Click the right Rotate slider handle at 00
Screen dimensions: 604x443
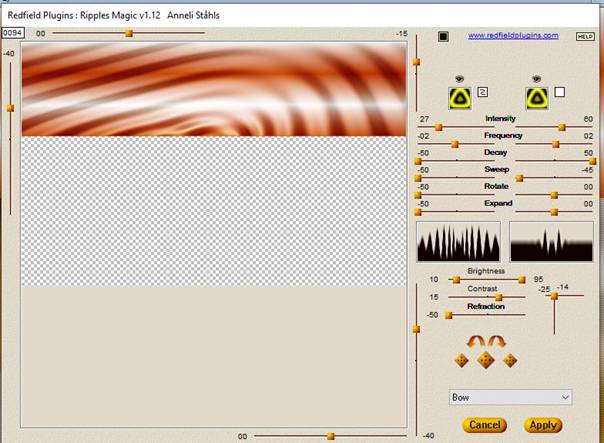pos(554,195)
